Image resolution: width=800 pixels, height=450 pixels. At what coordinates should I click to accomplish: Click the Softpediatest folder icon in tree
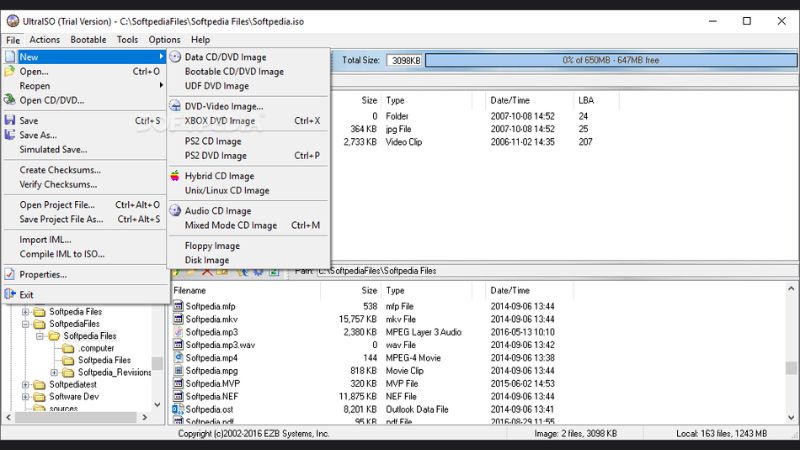coord(39,385)
